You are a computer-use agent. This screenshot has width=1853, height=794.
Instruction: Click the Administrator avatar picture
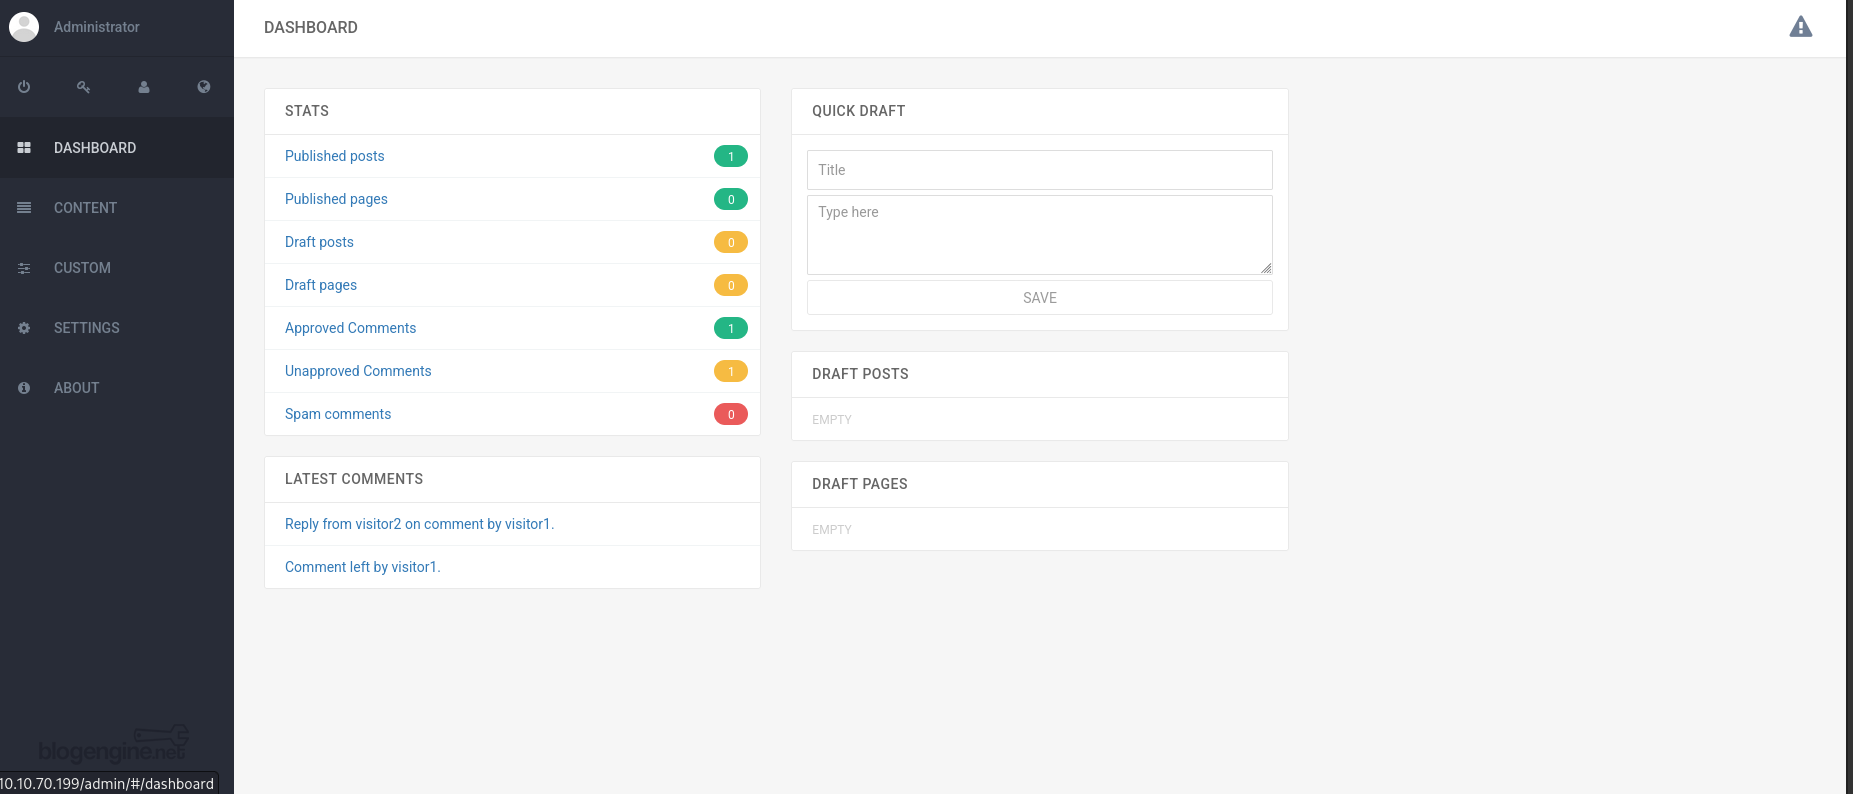point(24,27)
